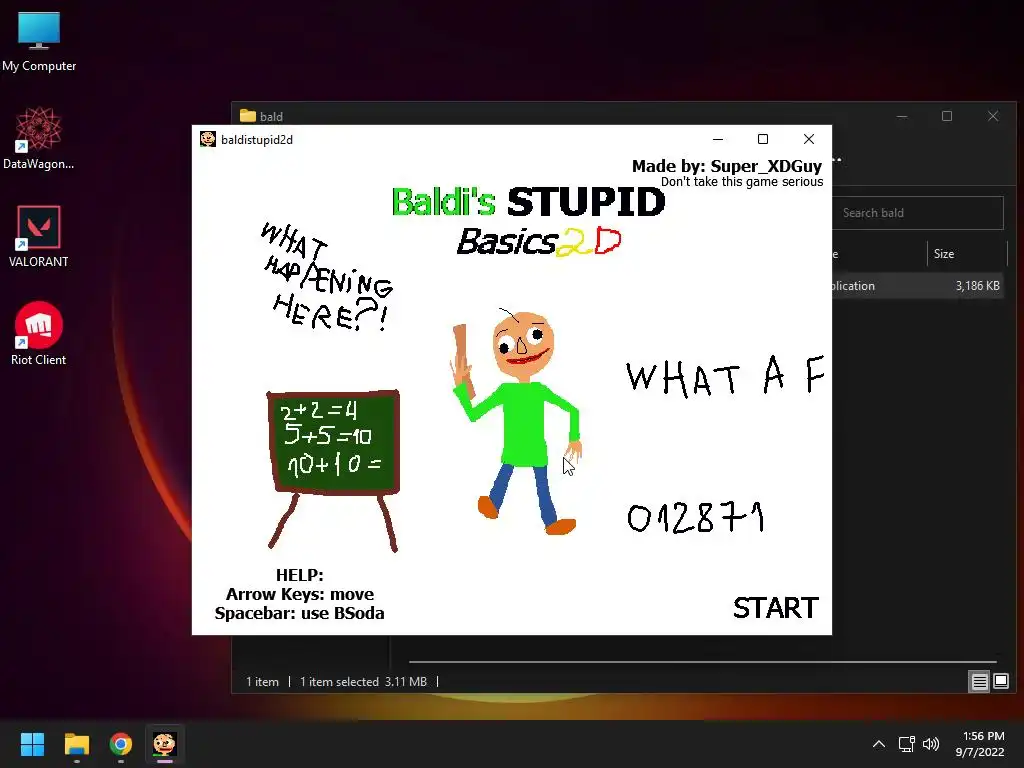Click the START button in the game

coord(775,608)
